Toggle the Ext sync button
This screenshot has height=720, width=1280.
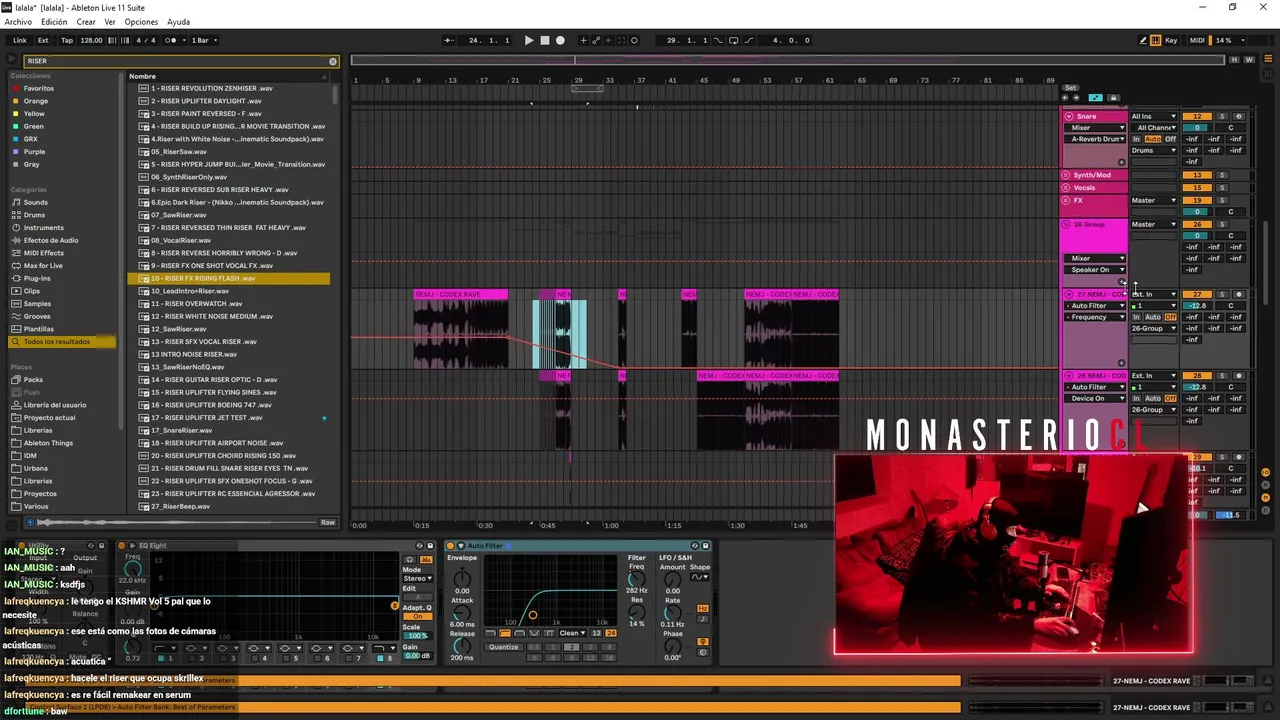click(43, 40)
